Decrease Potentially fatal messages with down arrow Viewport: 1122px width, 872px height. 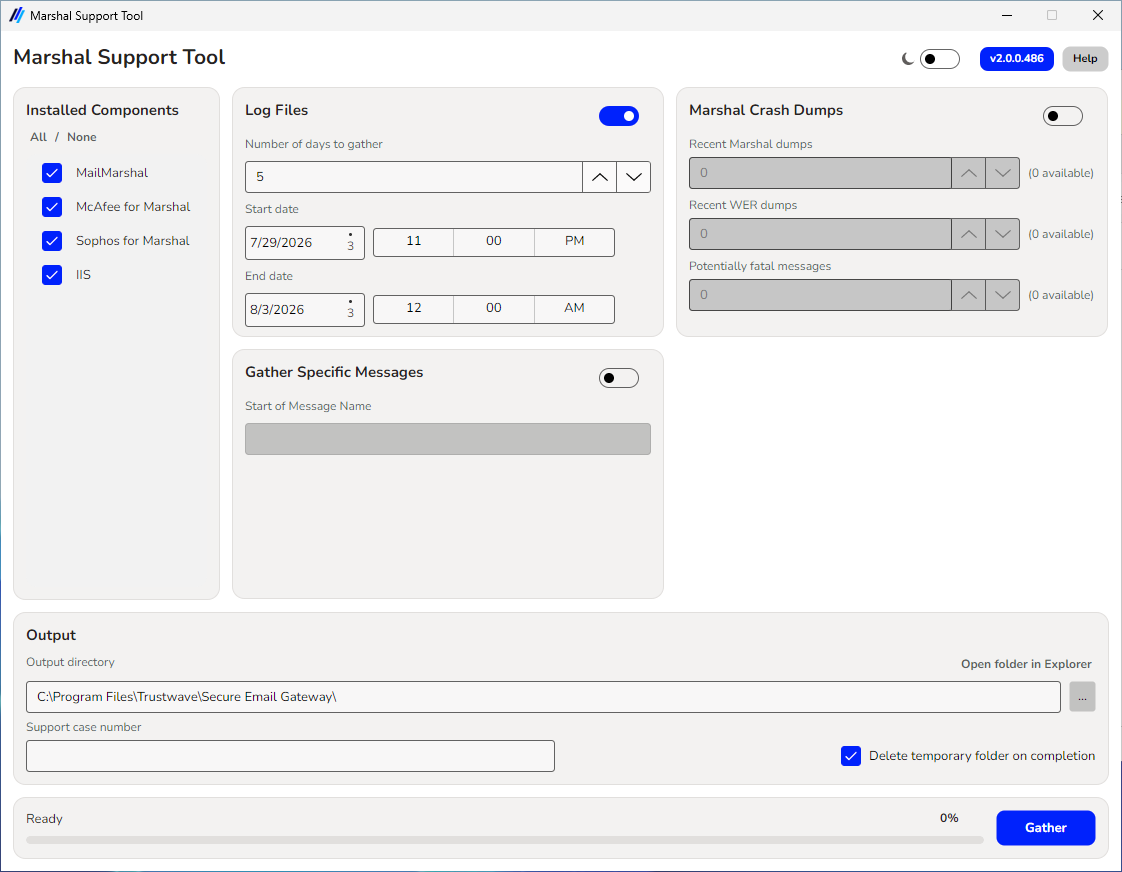coord(1003,295)
